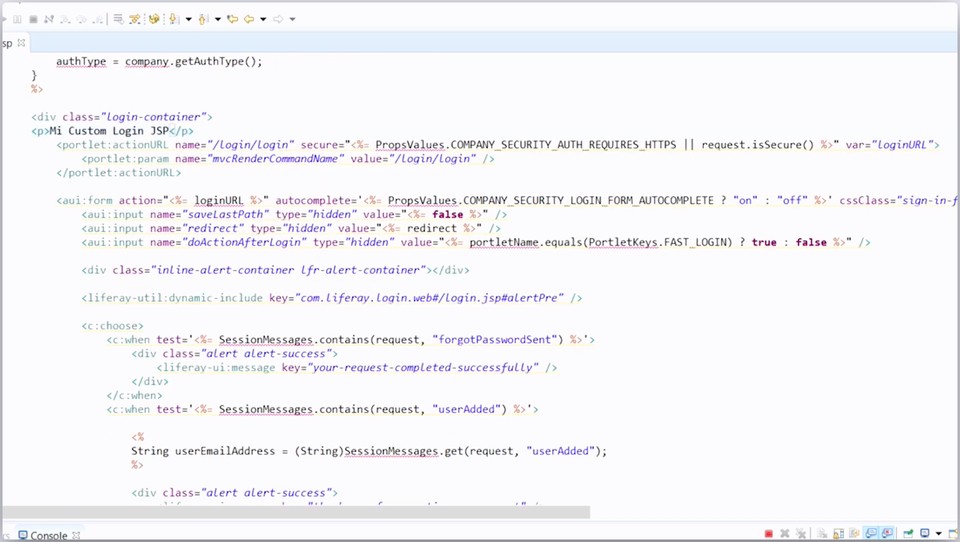Click 'com.liferay.login.web#/login.jsp#alertPre' key
This screenshot has width=960, height=542.
(x=429, y=298)
